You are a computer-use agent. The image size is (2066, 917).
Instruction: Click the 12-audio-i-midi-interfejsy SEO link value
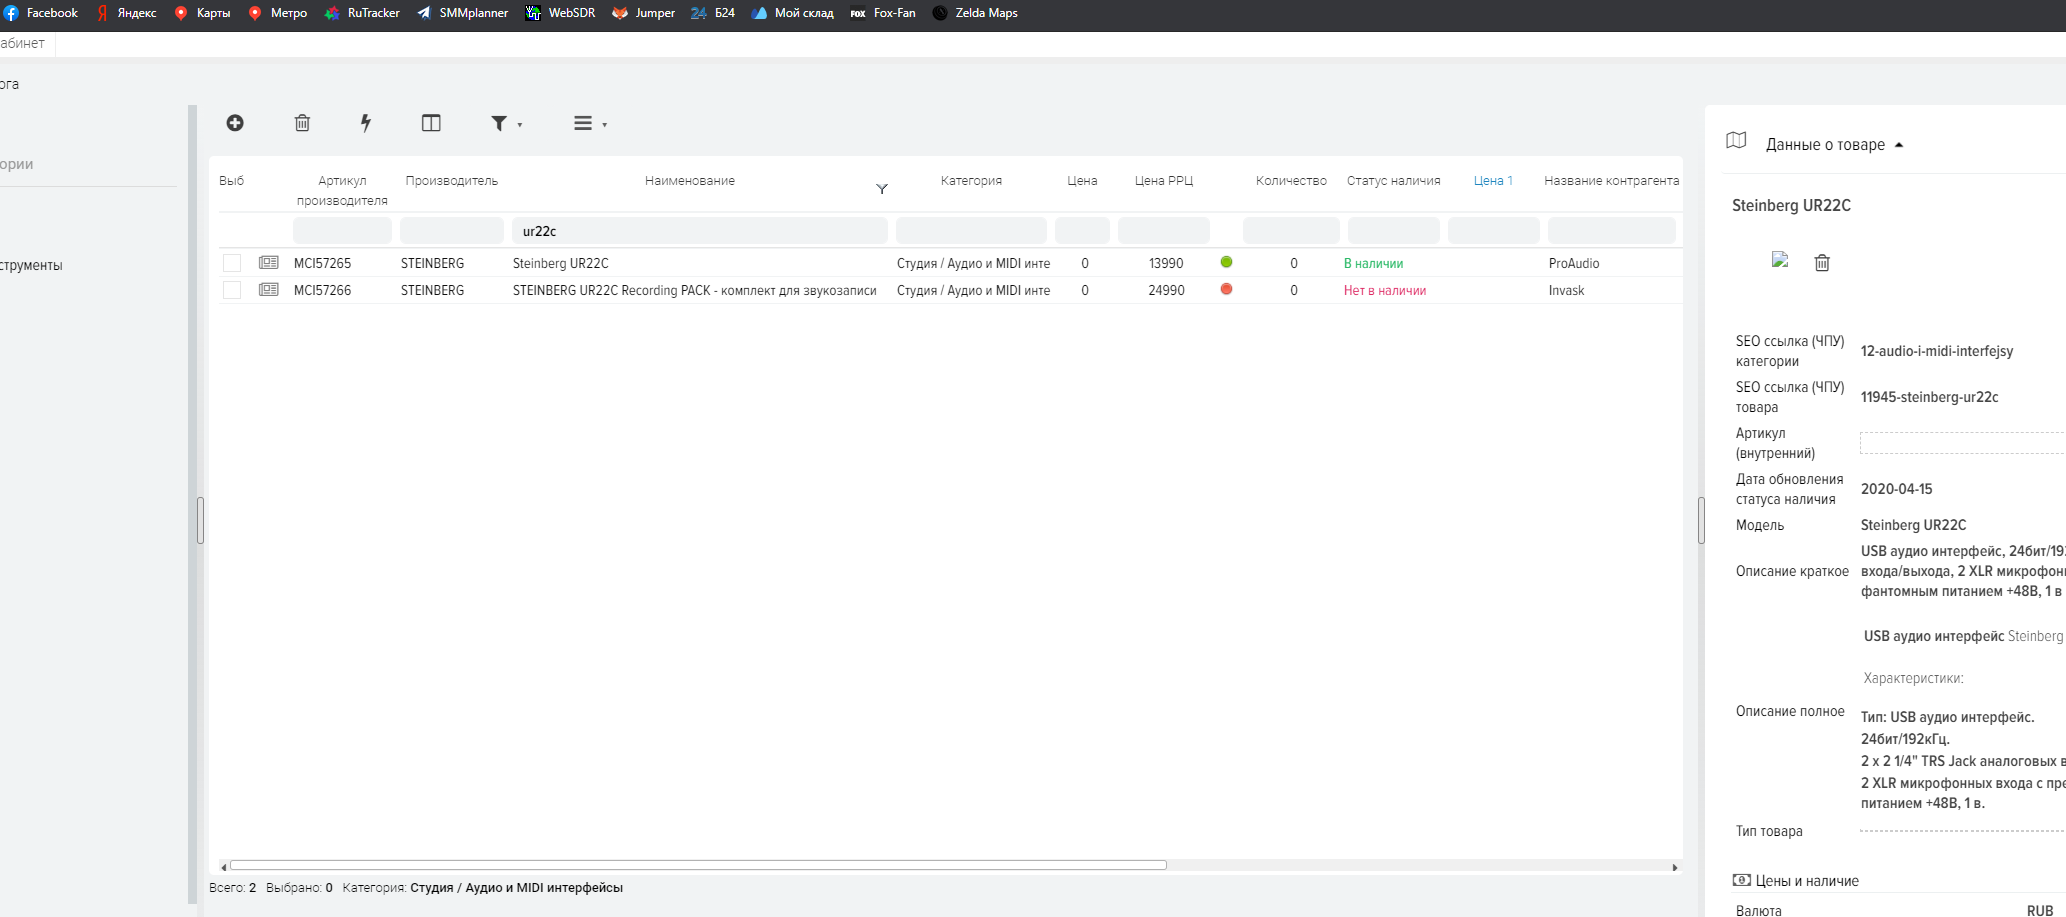coord(1937,351)
